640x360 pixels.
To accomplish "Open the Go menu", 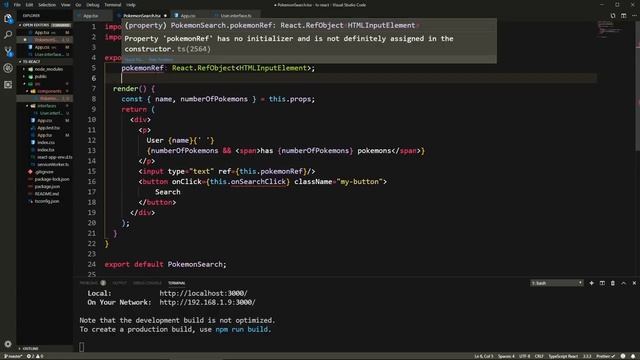I will tap(78, 5).
